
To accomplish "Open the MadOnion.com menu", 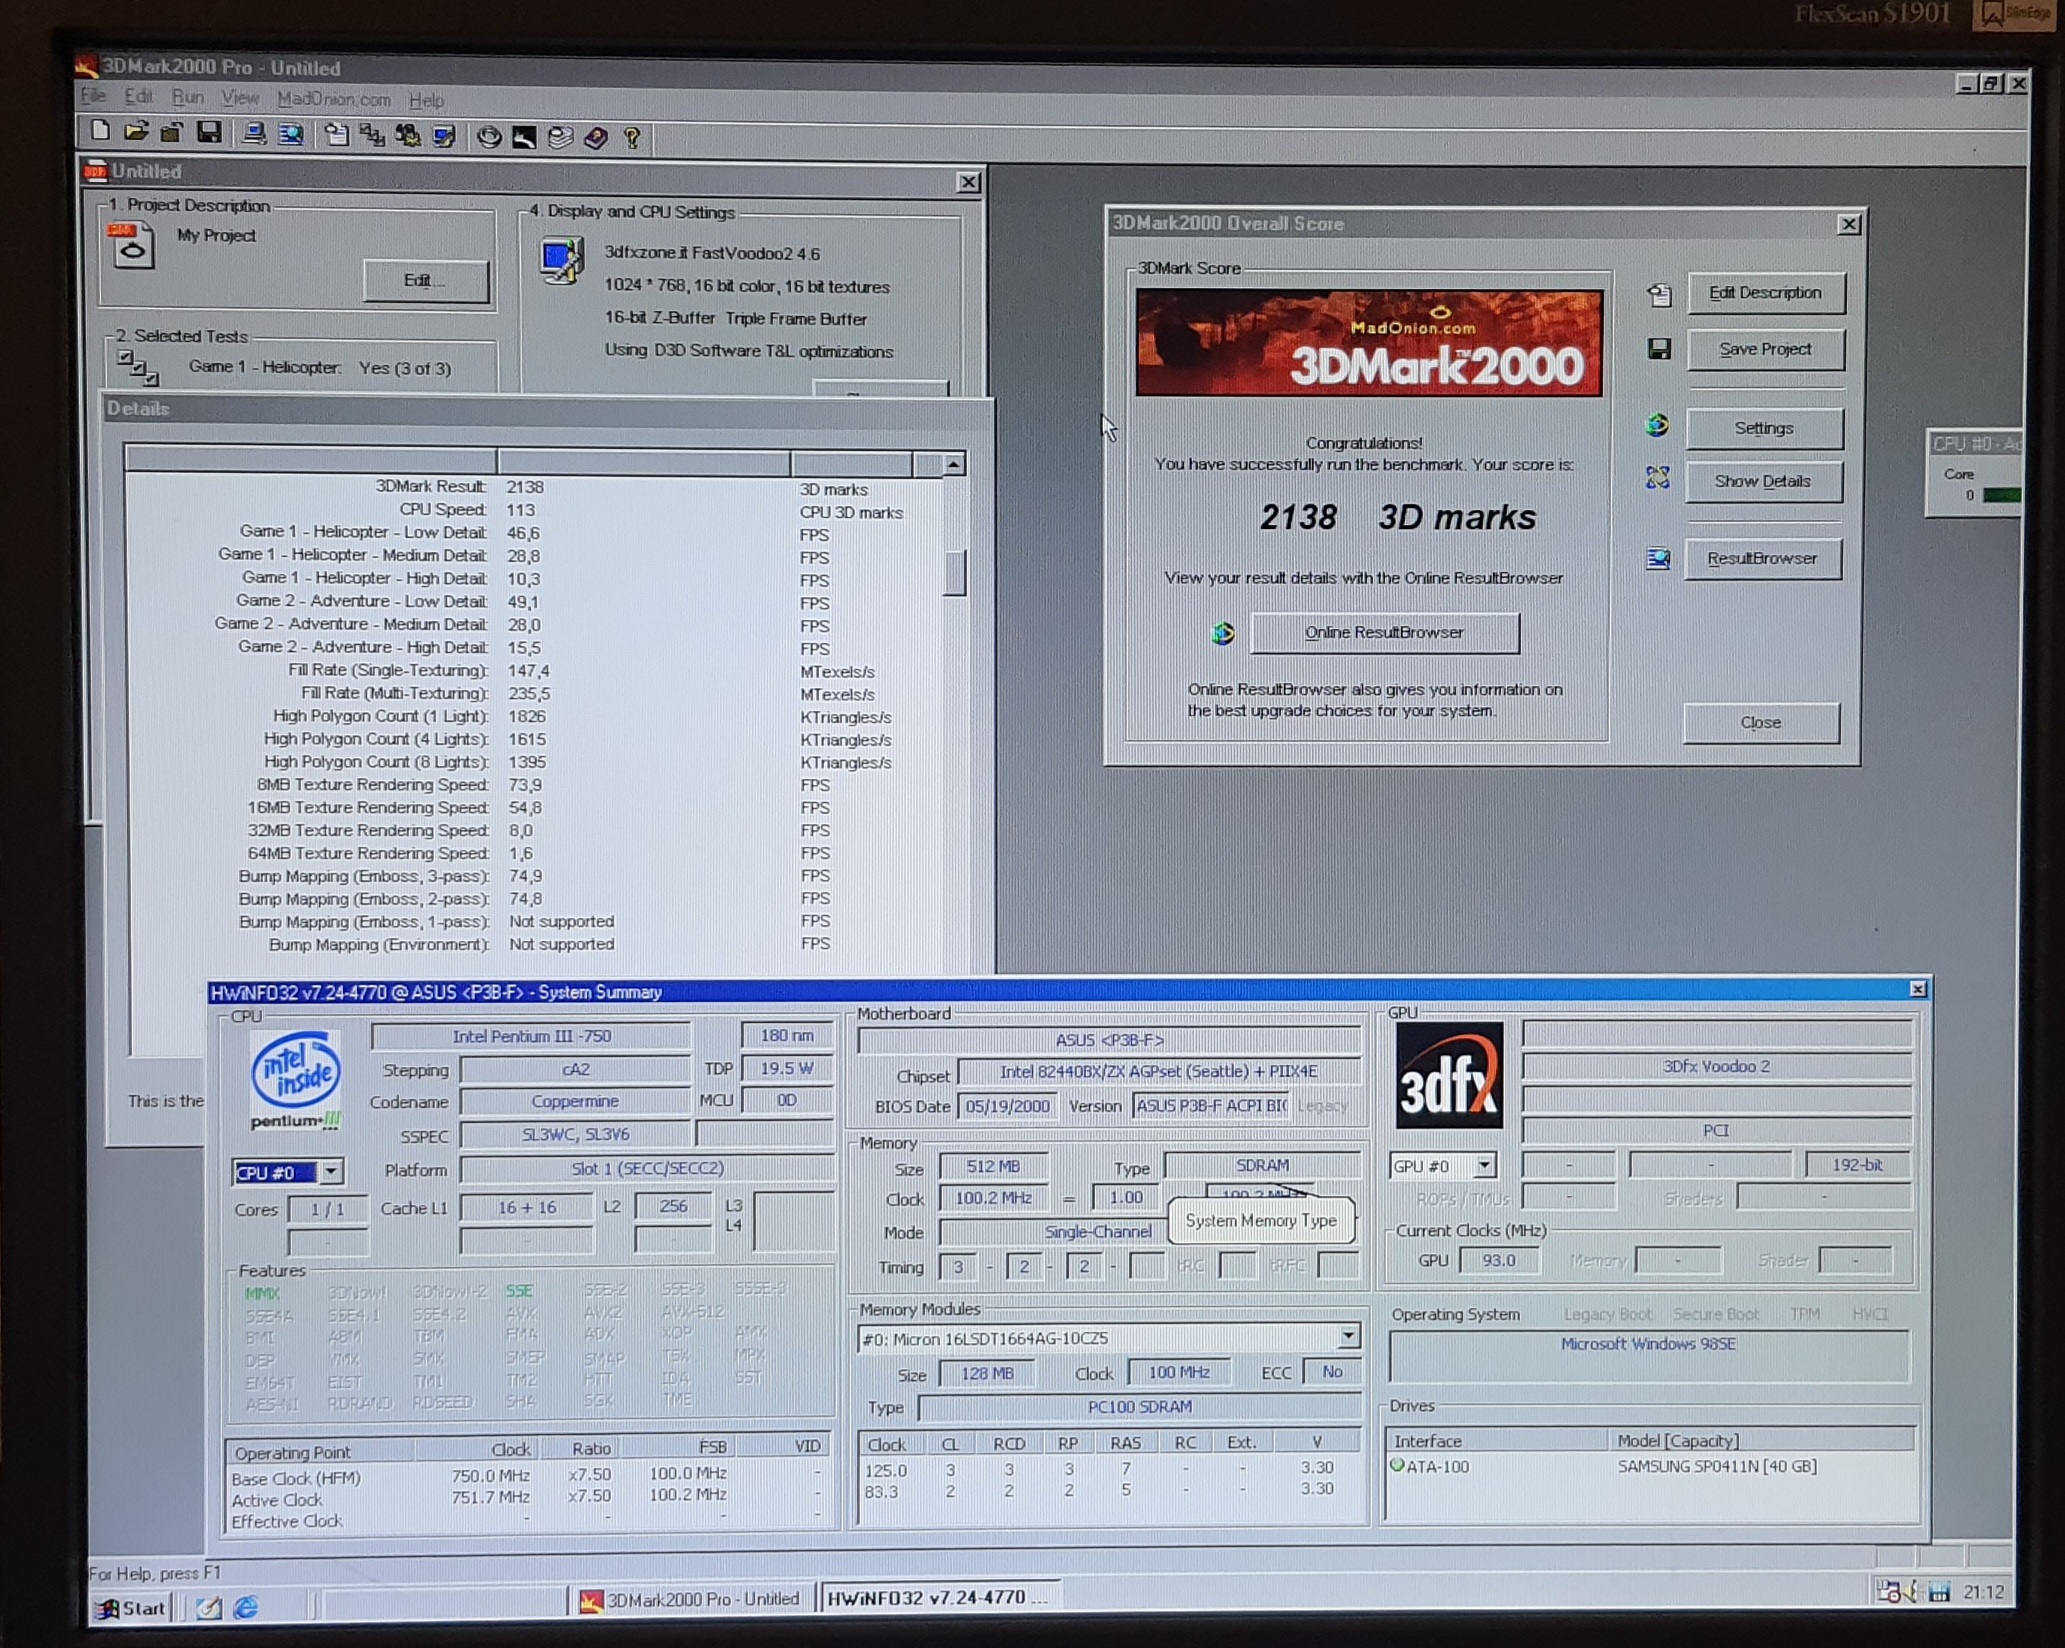I will tap(333, 100).
